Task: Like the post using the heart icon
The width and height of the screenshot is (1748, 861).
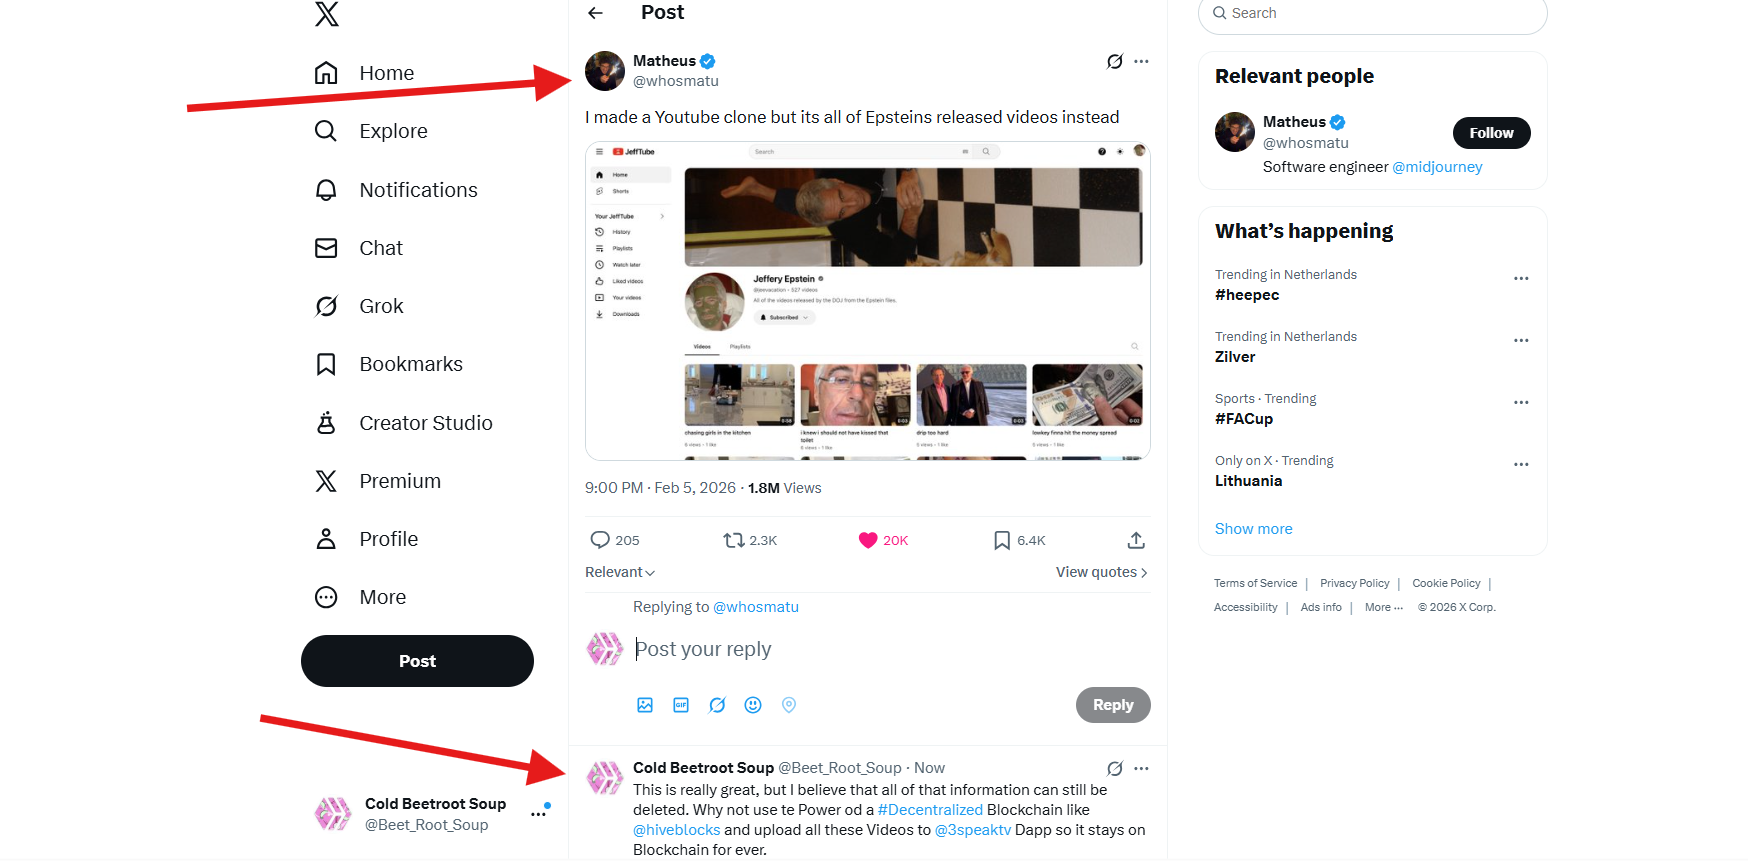Action: pyautogui.click(x=868, y=540)
